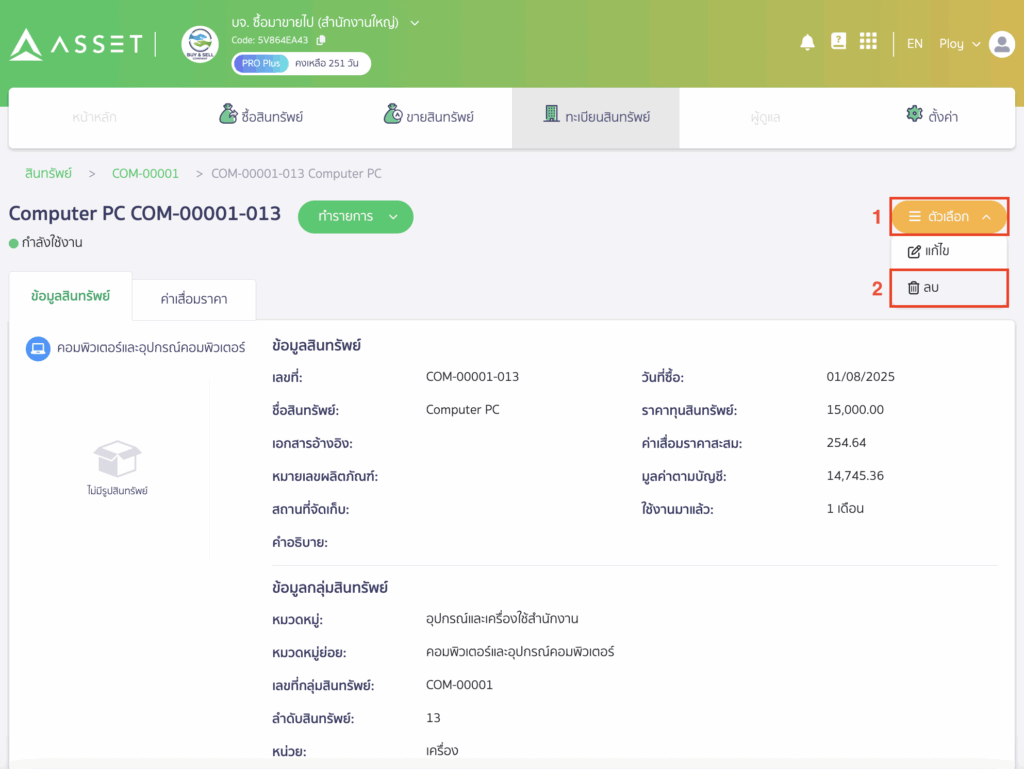The height and width of the screenshot is (769, 1024).
Task: Open the ทำรายการ dropdown button
Action: tap(355, 216)
